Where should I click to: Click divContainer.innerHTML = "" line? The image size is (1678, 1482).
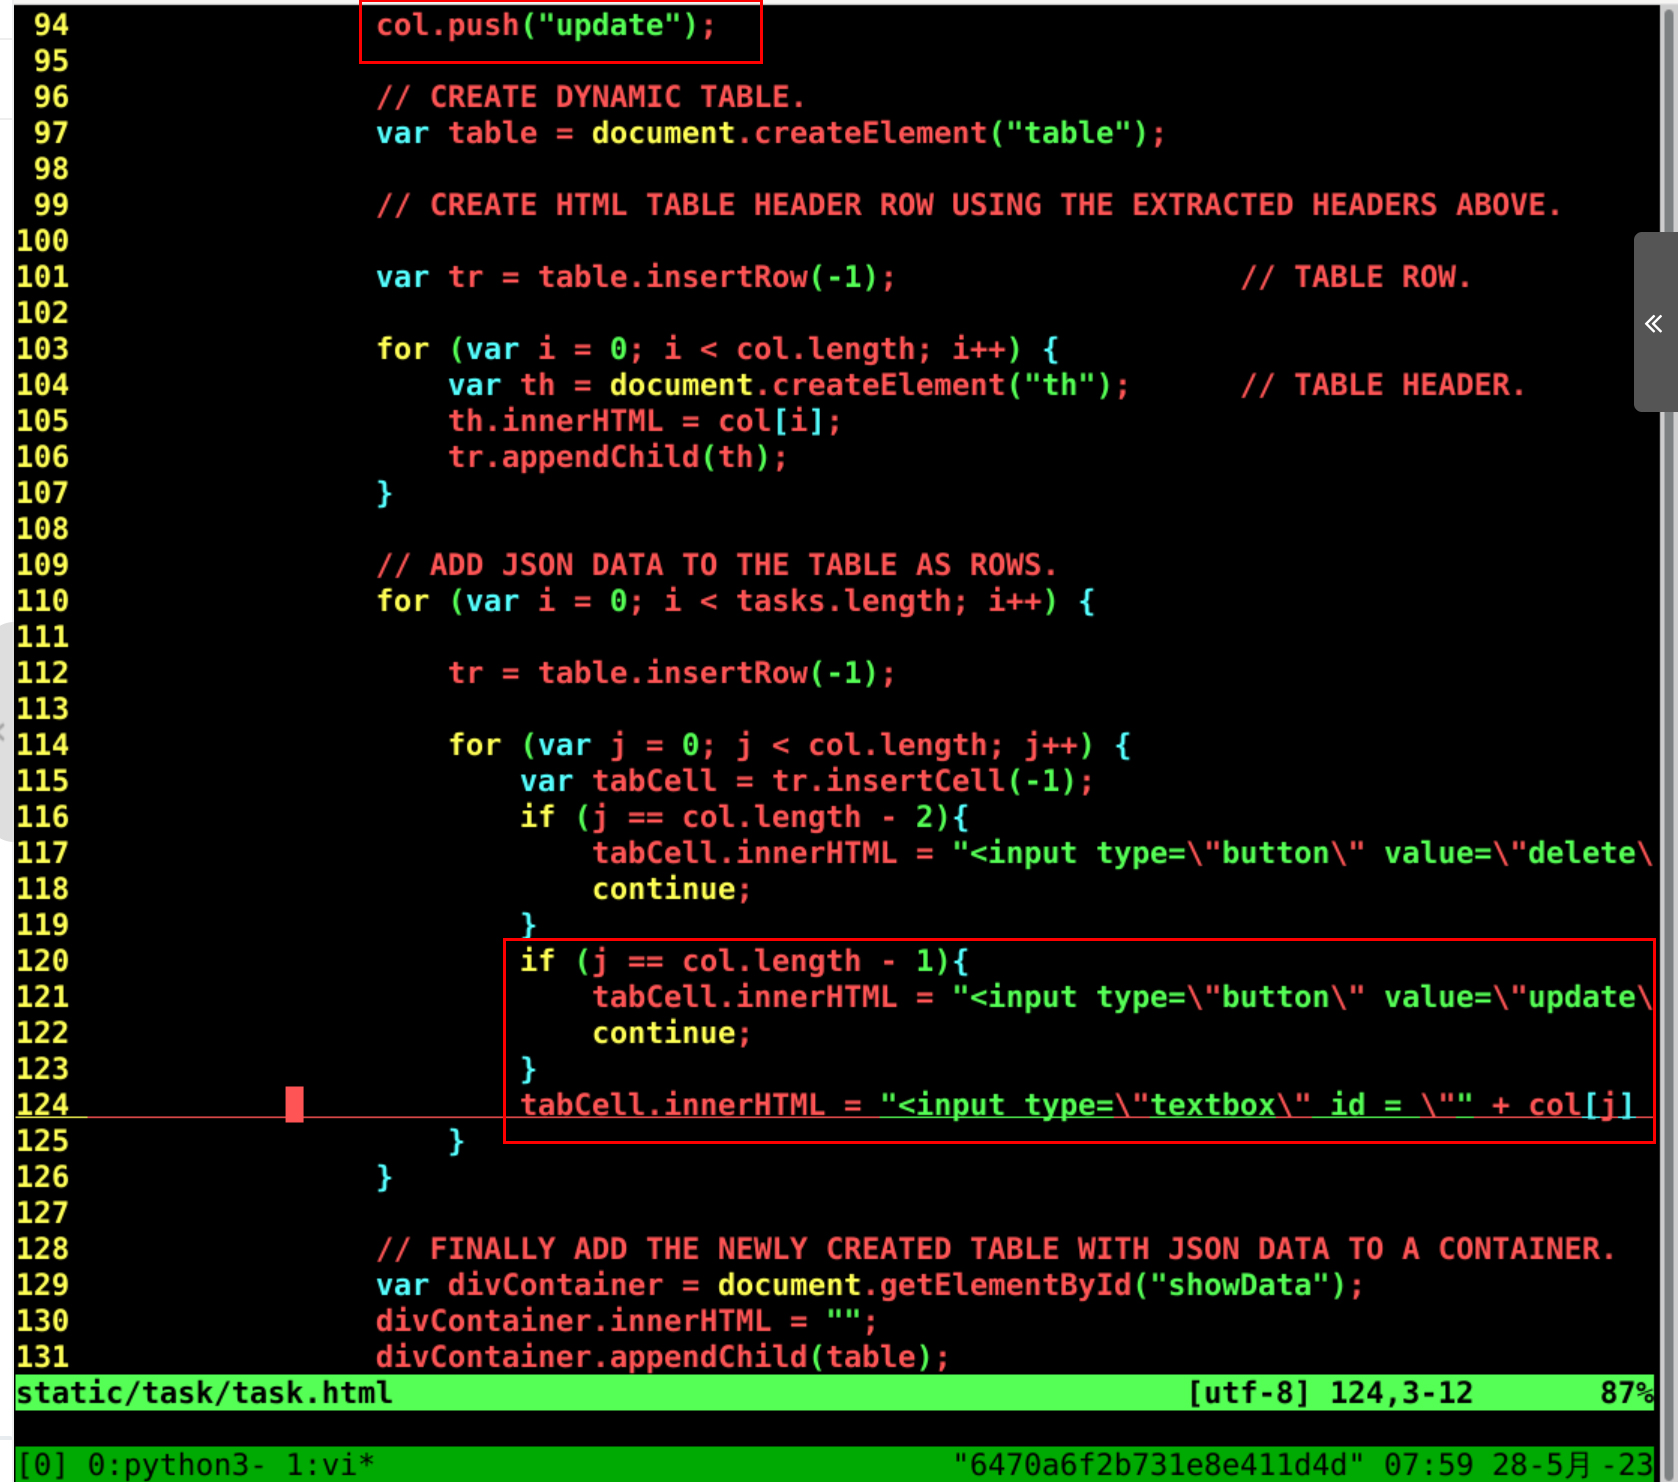pyautogui.click(x=626, y=1321)
